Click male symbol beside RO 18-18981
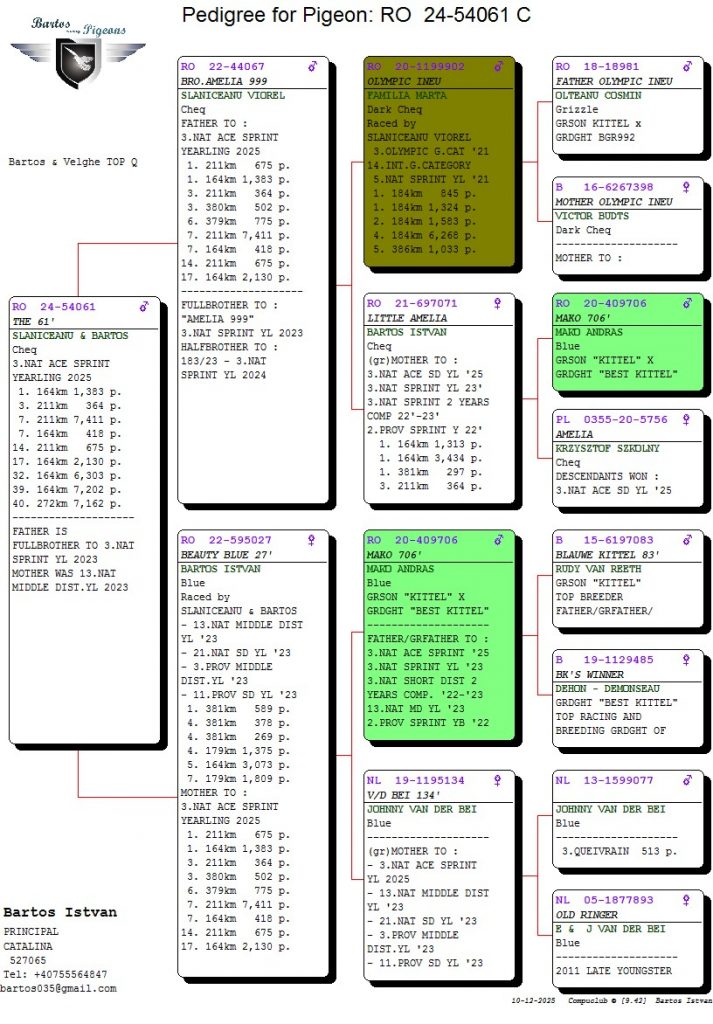 pyautogui.click(x=687, y=66)
